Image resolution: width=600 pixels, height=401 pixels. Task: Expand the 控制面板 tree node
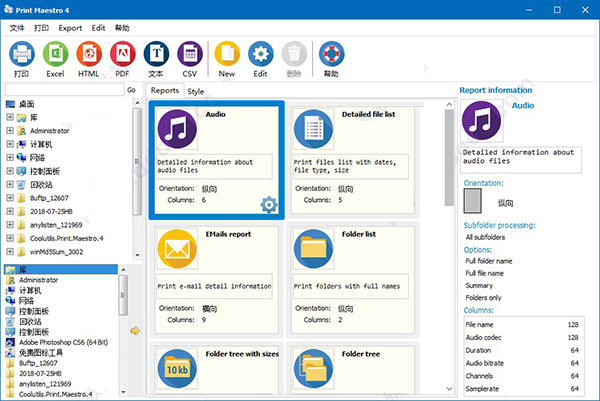point(10,171)
